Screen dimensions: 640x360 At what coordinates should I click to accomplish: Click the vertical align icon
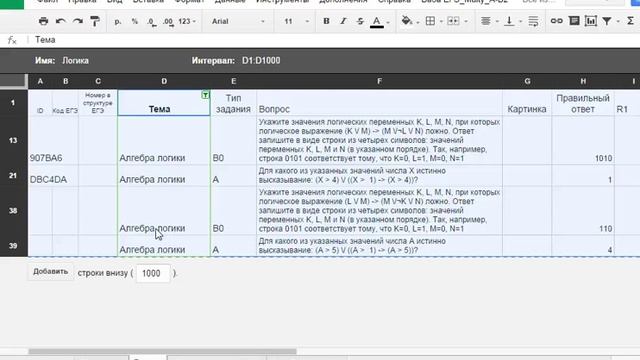tap(509, 21)
